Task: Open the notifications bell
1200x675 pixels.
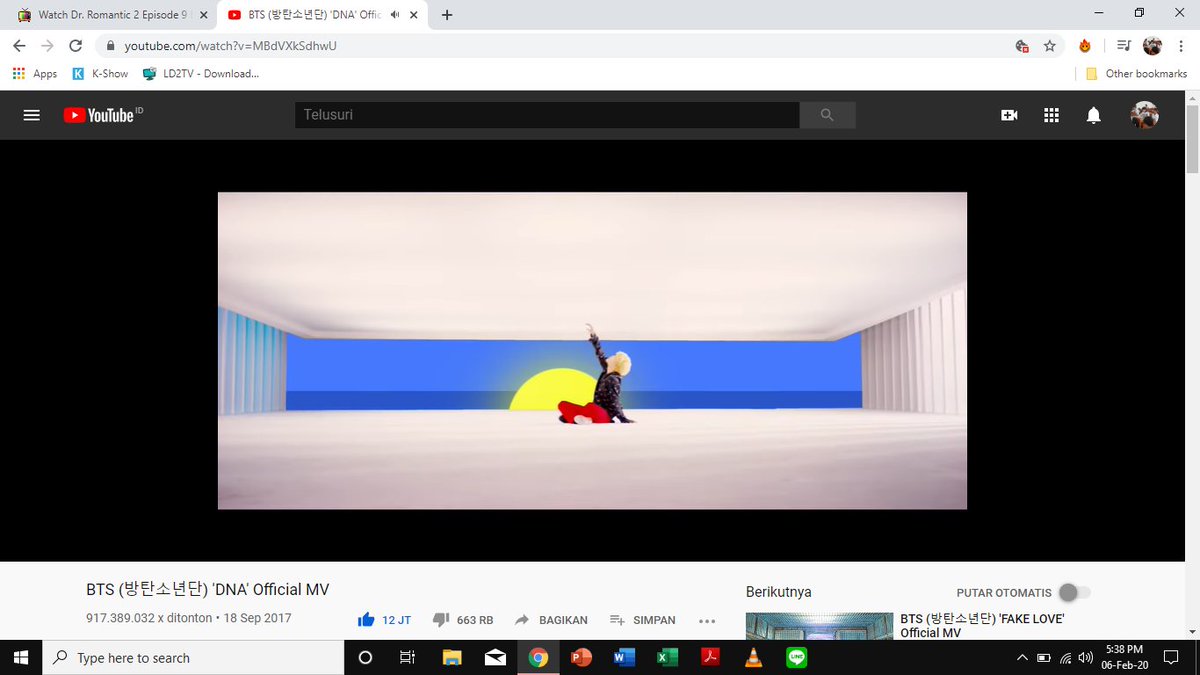Action: [x=1093, y=115]
